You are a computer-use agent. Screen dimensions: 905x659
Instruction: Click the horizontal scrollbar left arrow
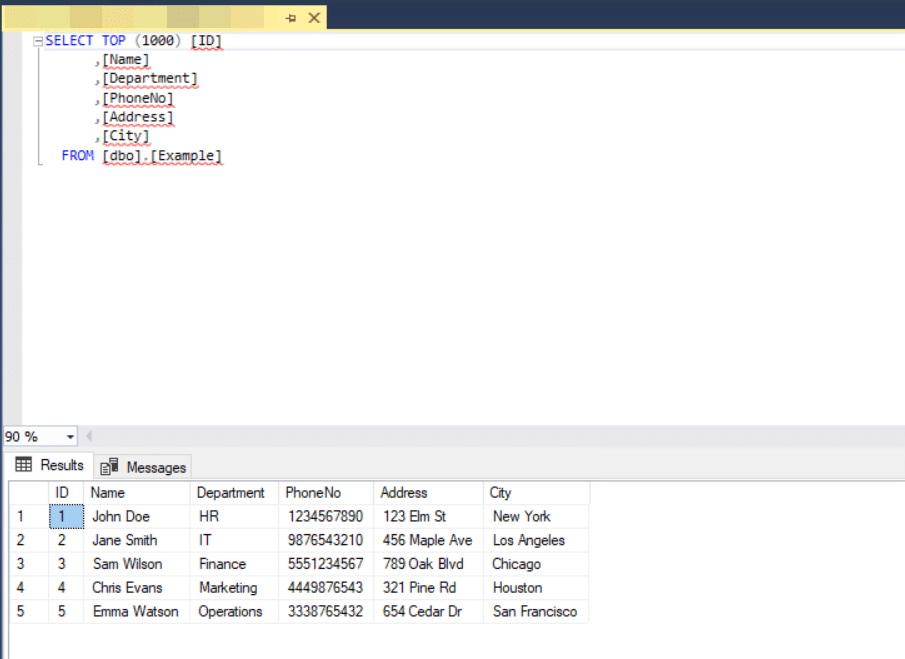88,437
